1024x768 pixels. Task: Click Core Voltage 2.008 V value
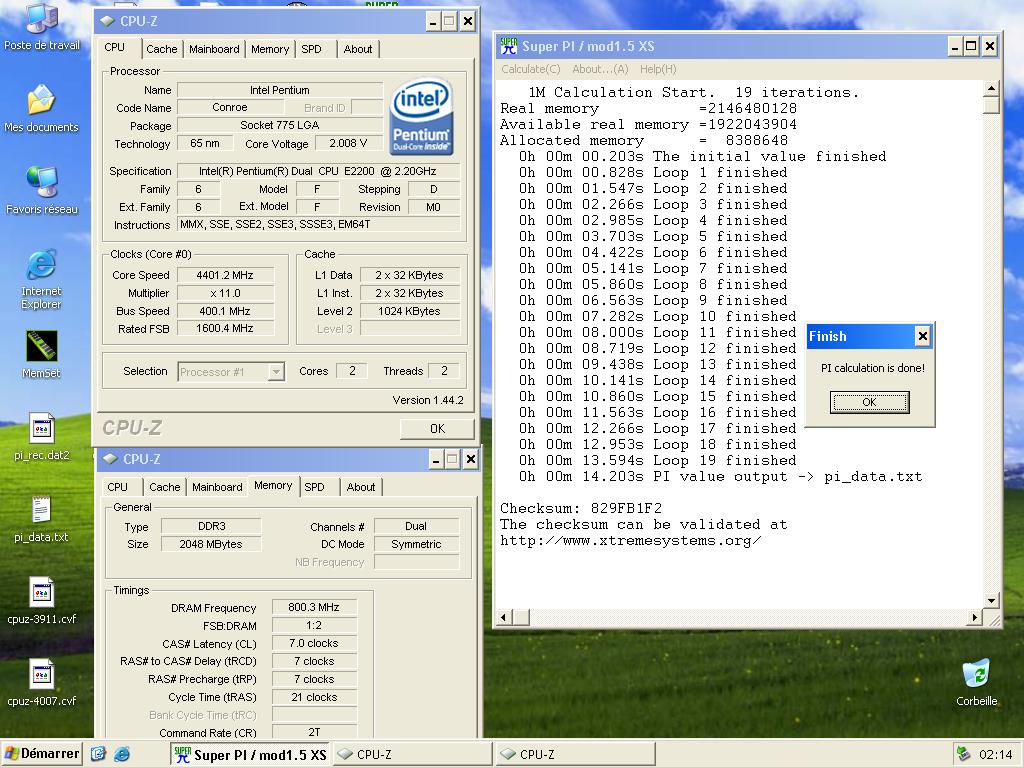pos(348,144)
